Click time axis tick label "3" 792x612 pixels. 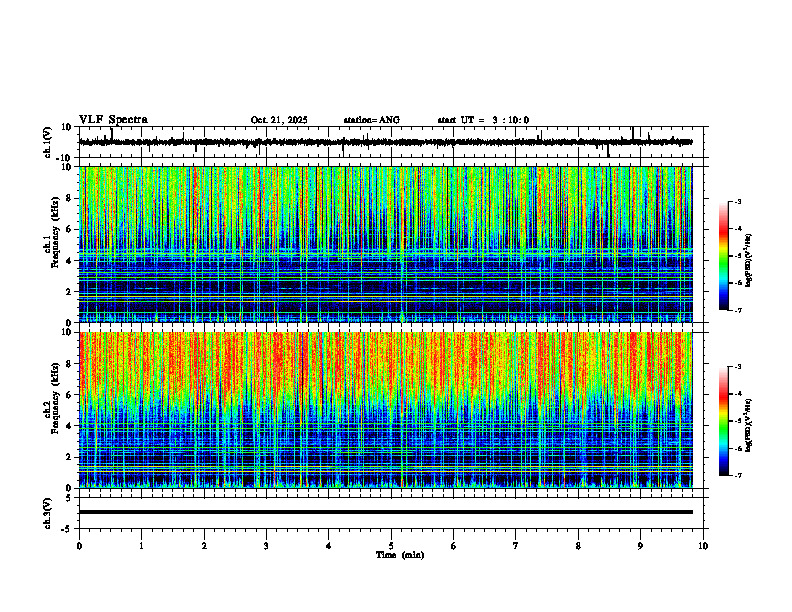tap(266, 546)
